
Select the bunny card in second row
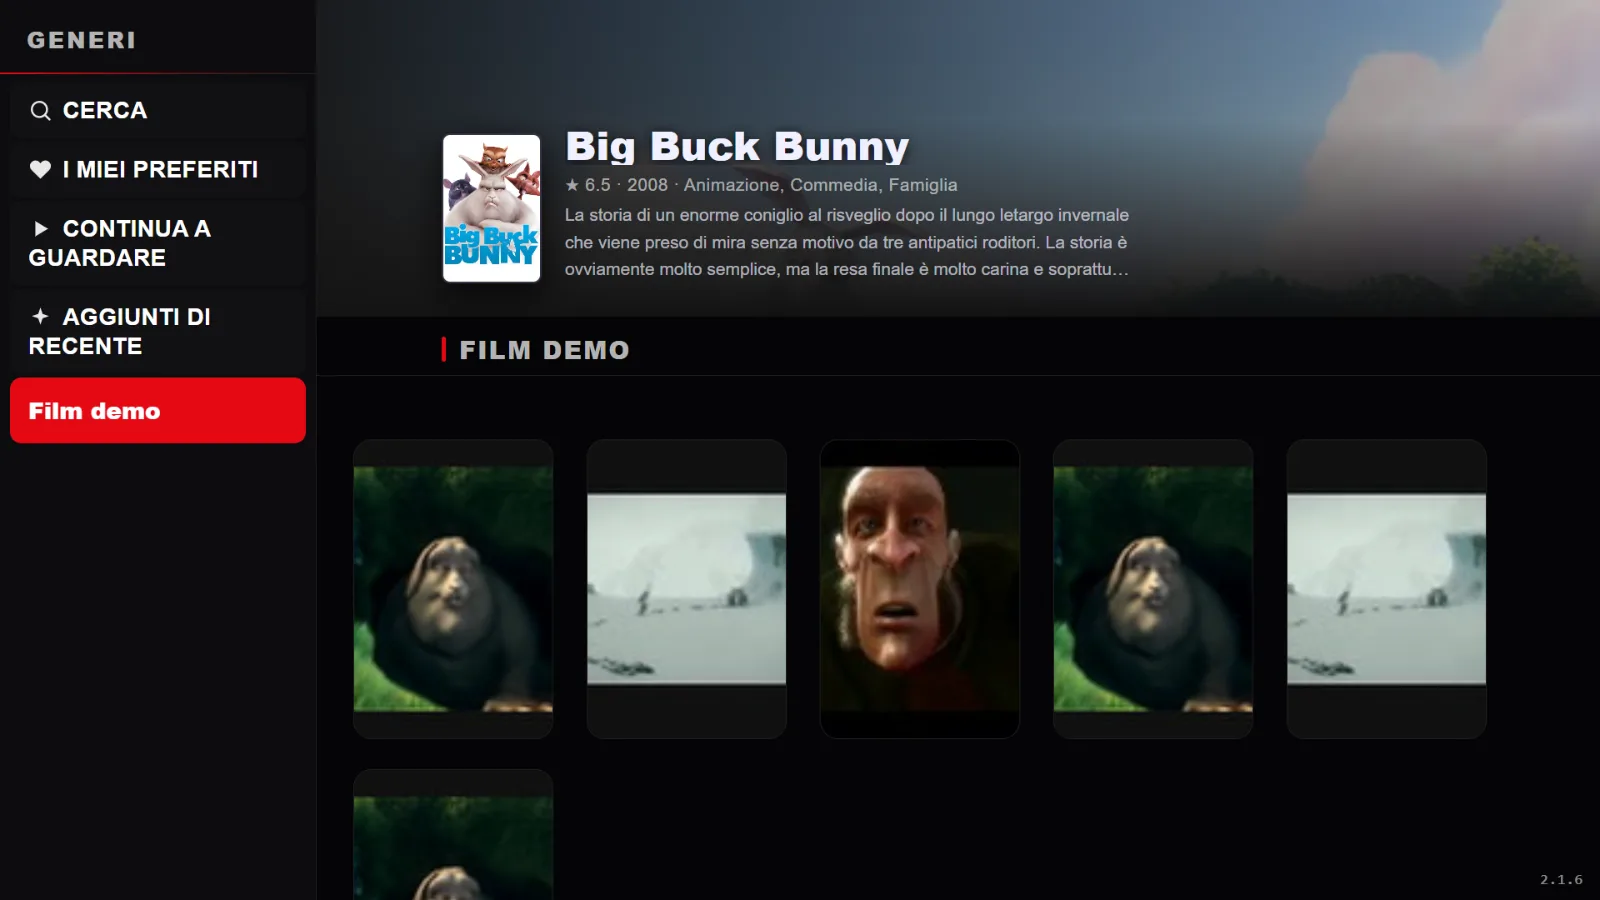pos(453,835)
